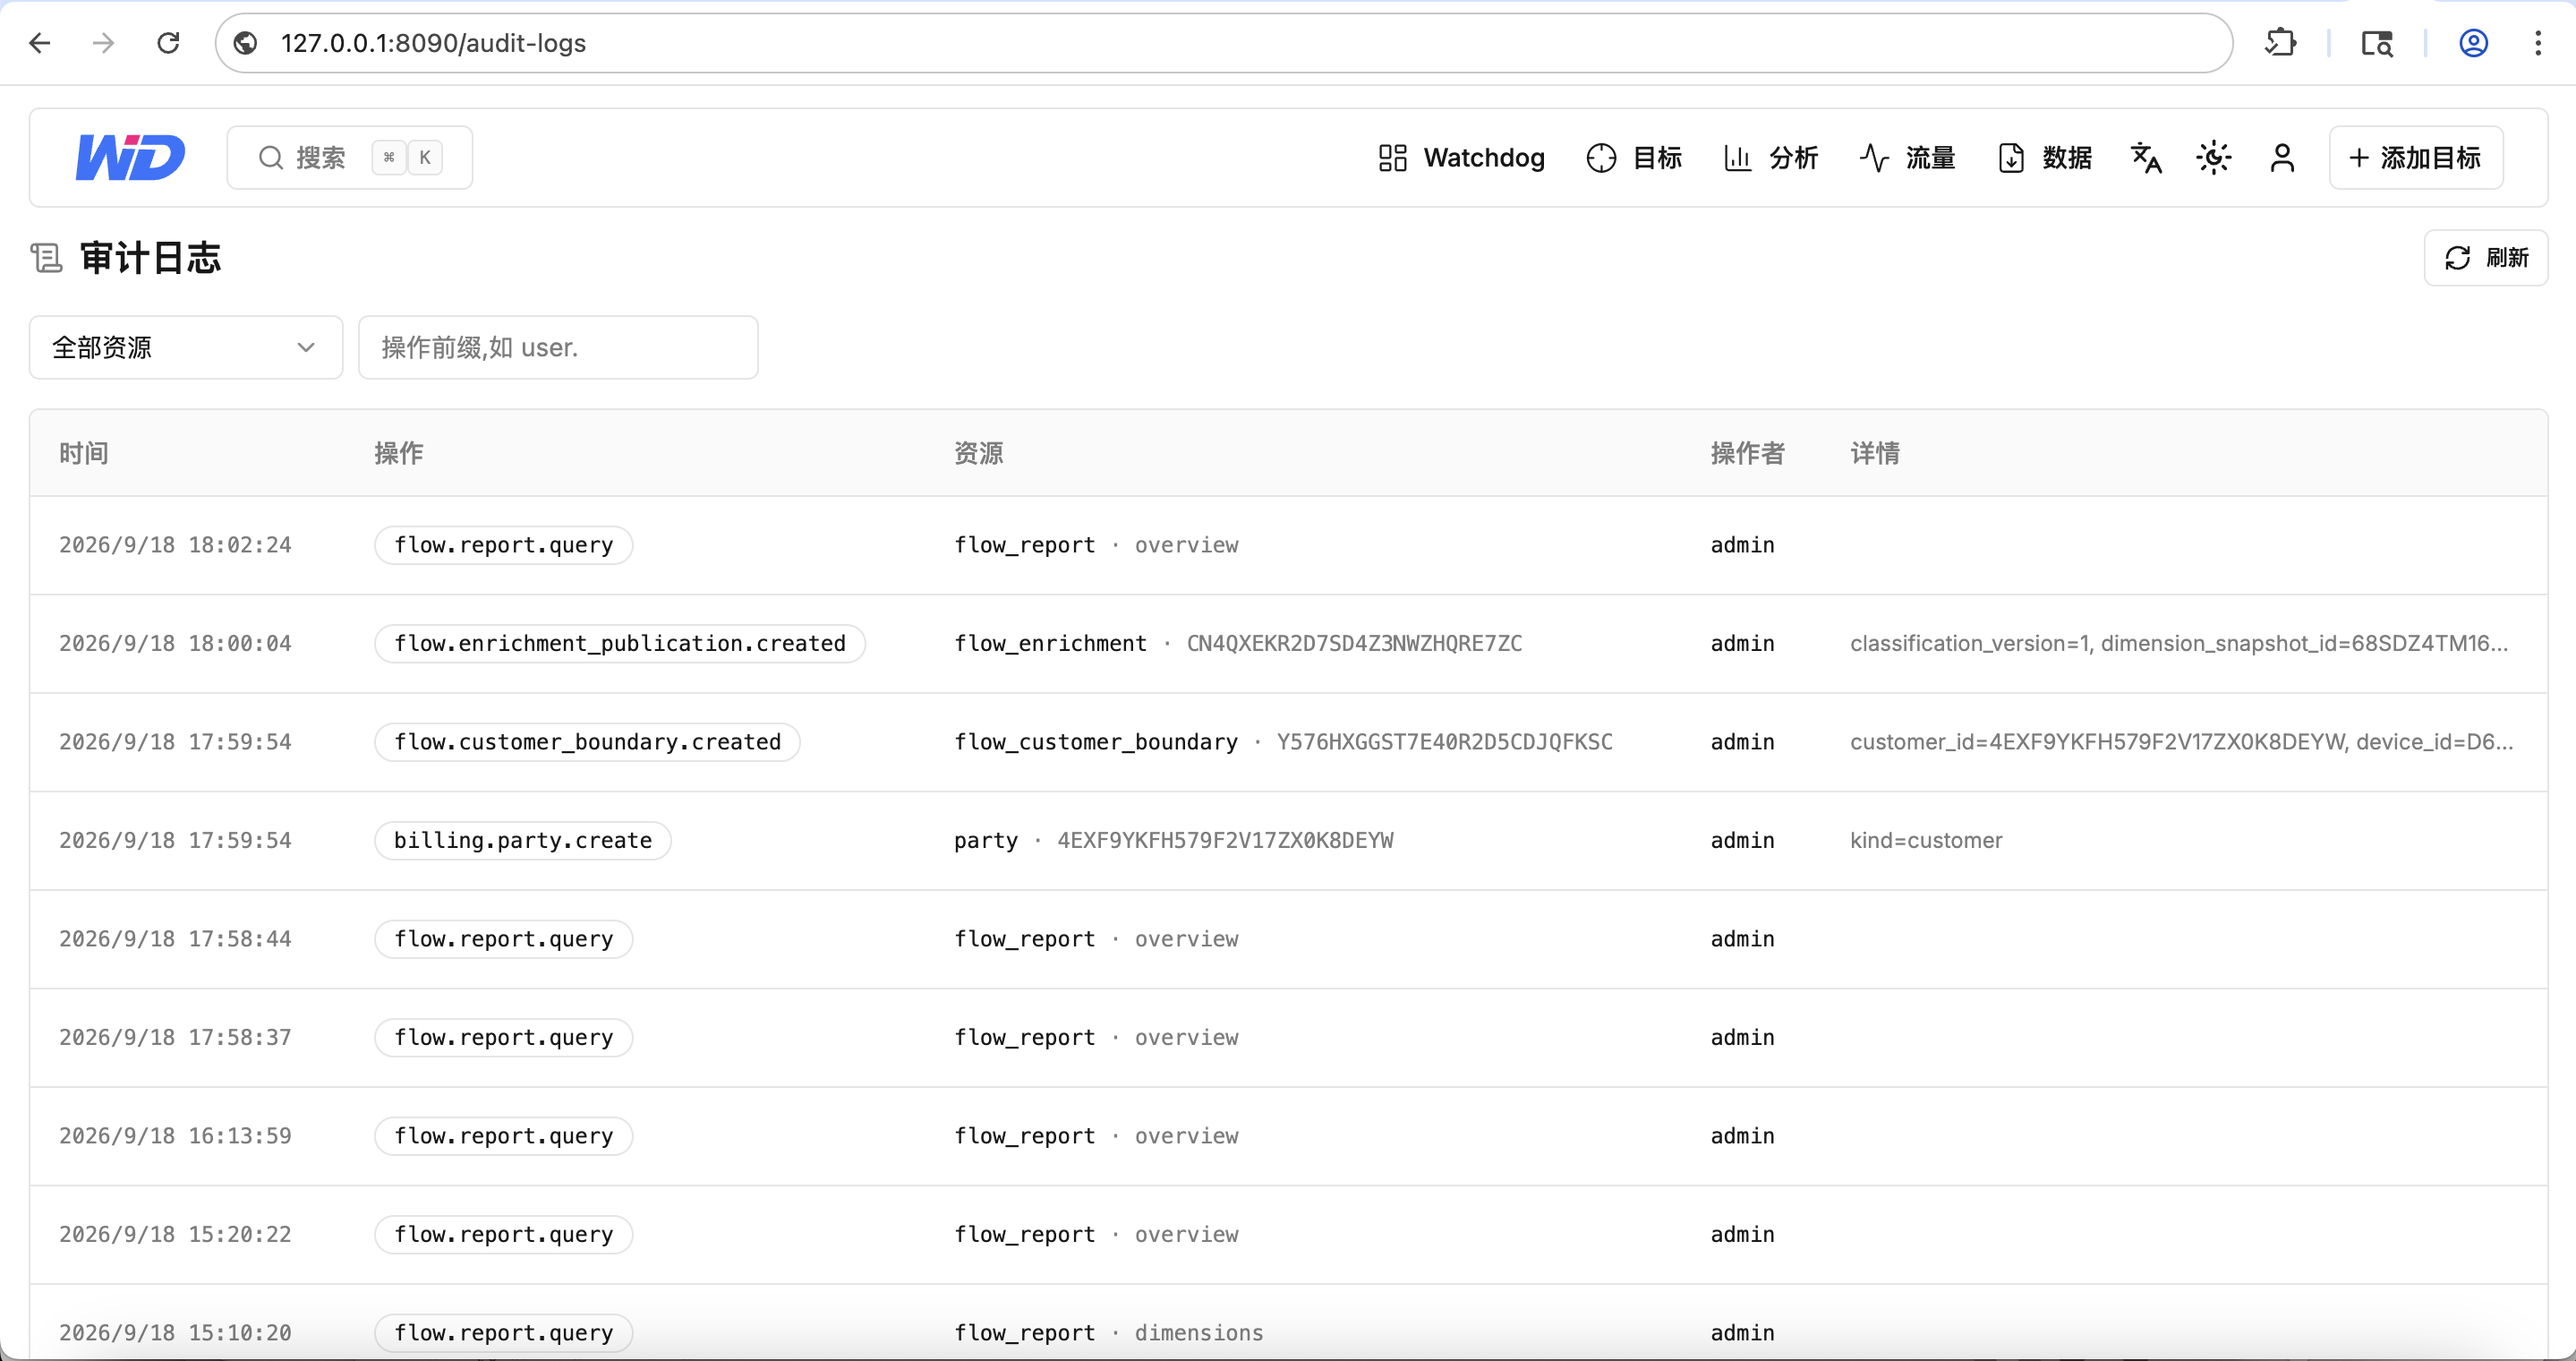
Task: Open the browser extensions icon
Action: [2280, 43]
